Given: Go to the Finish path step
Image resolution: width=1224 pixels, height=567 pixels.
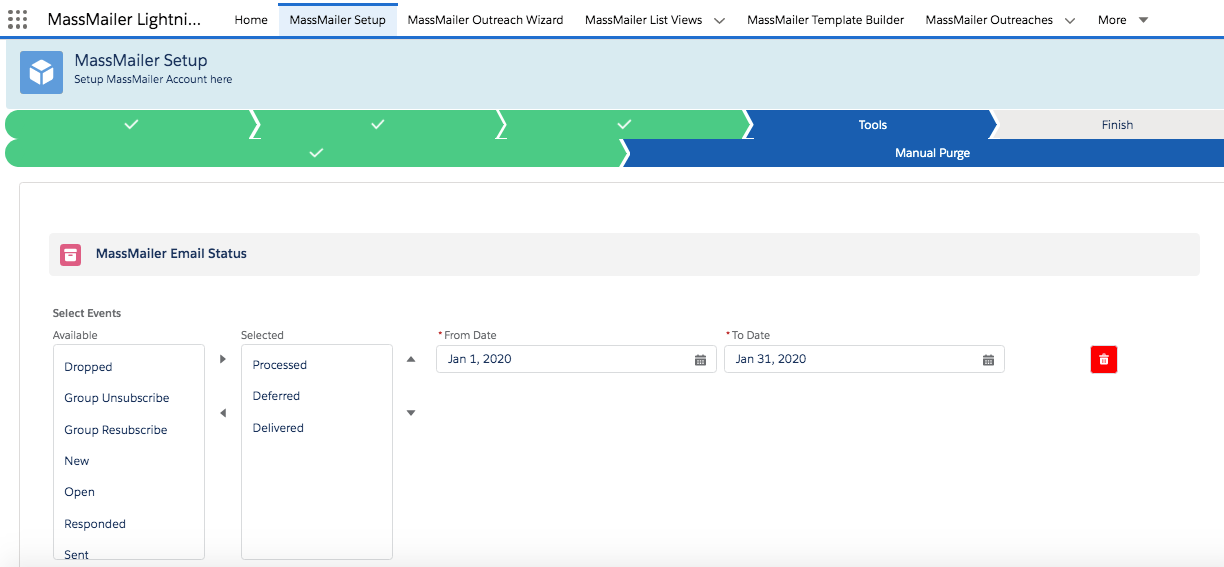Looking at the screenshot, I should point(1117,125).
